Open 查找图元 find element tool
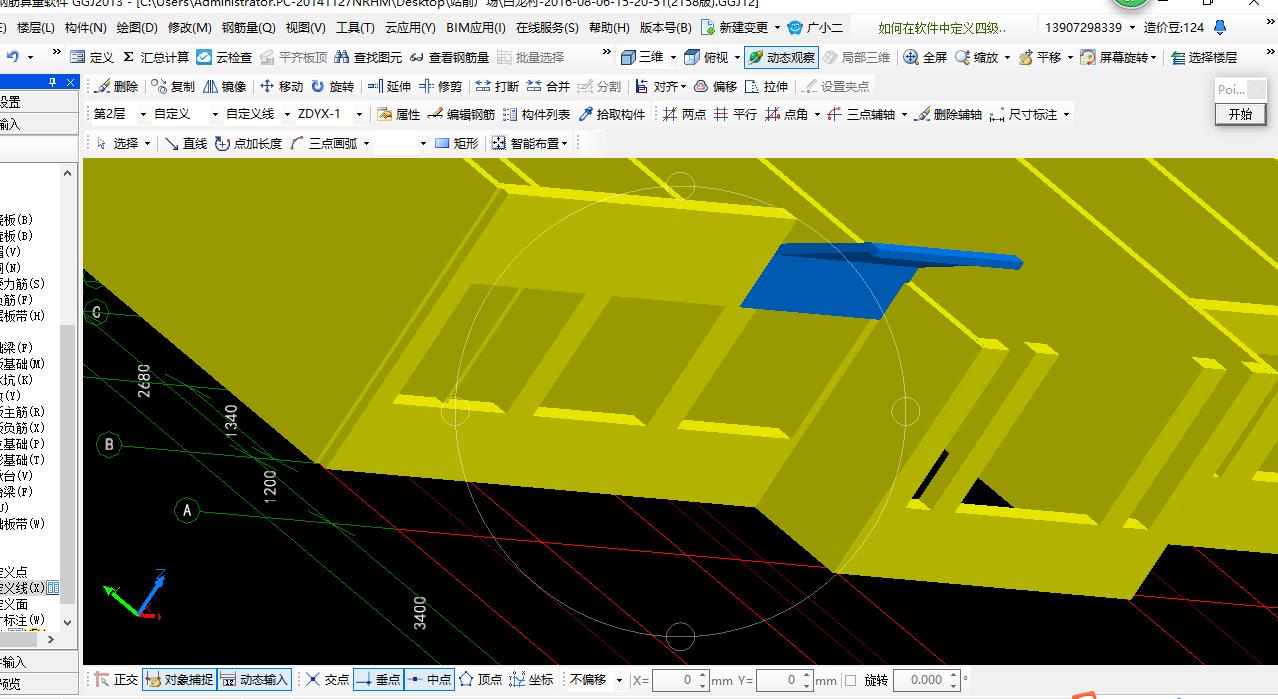 (x=370, y=57)
